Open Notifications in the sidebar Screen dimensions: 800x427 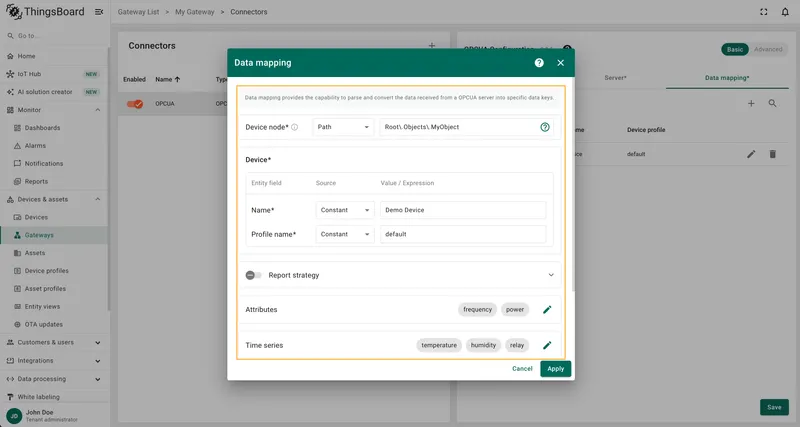54,164
